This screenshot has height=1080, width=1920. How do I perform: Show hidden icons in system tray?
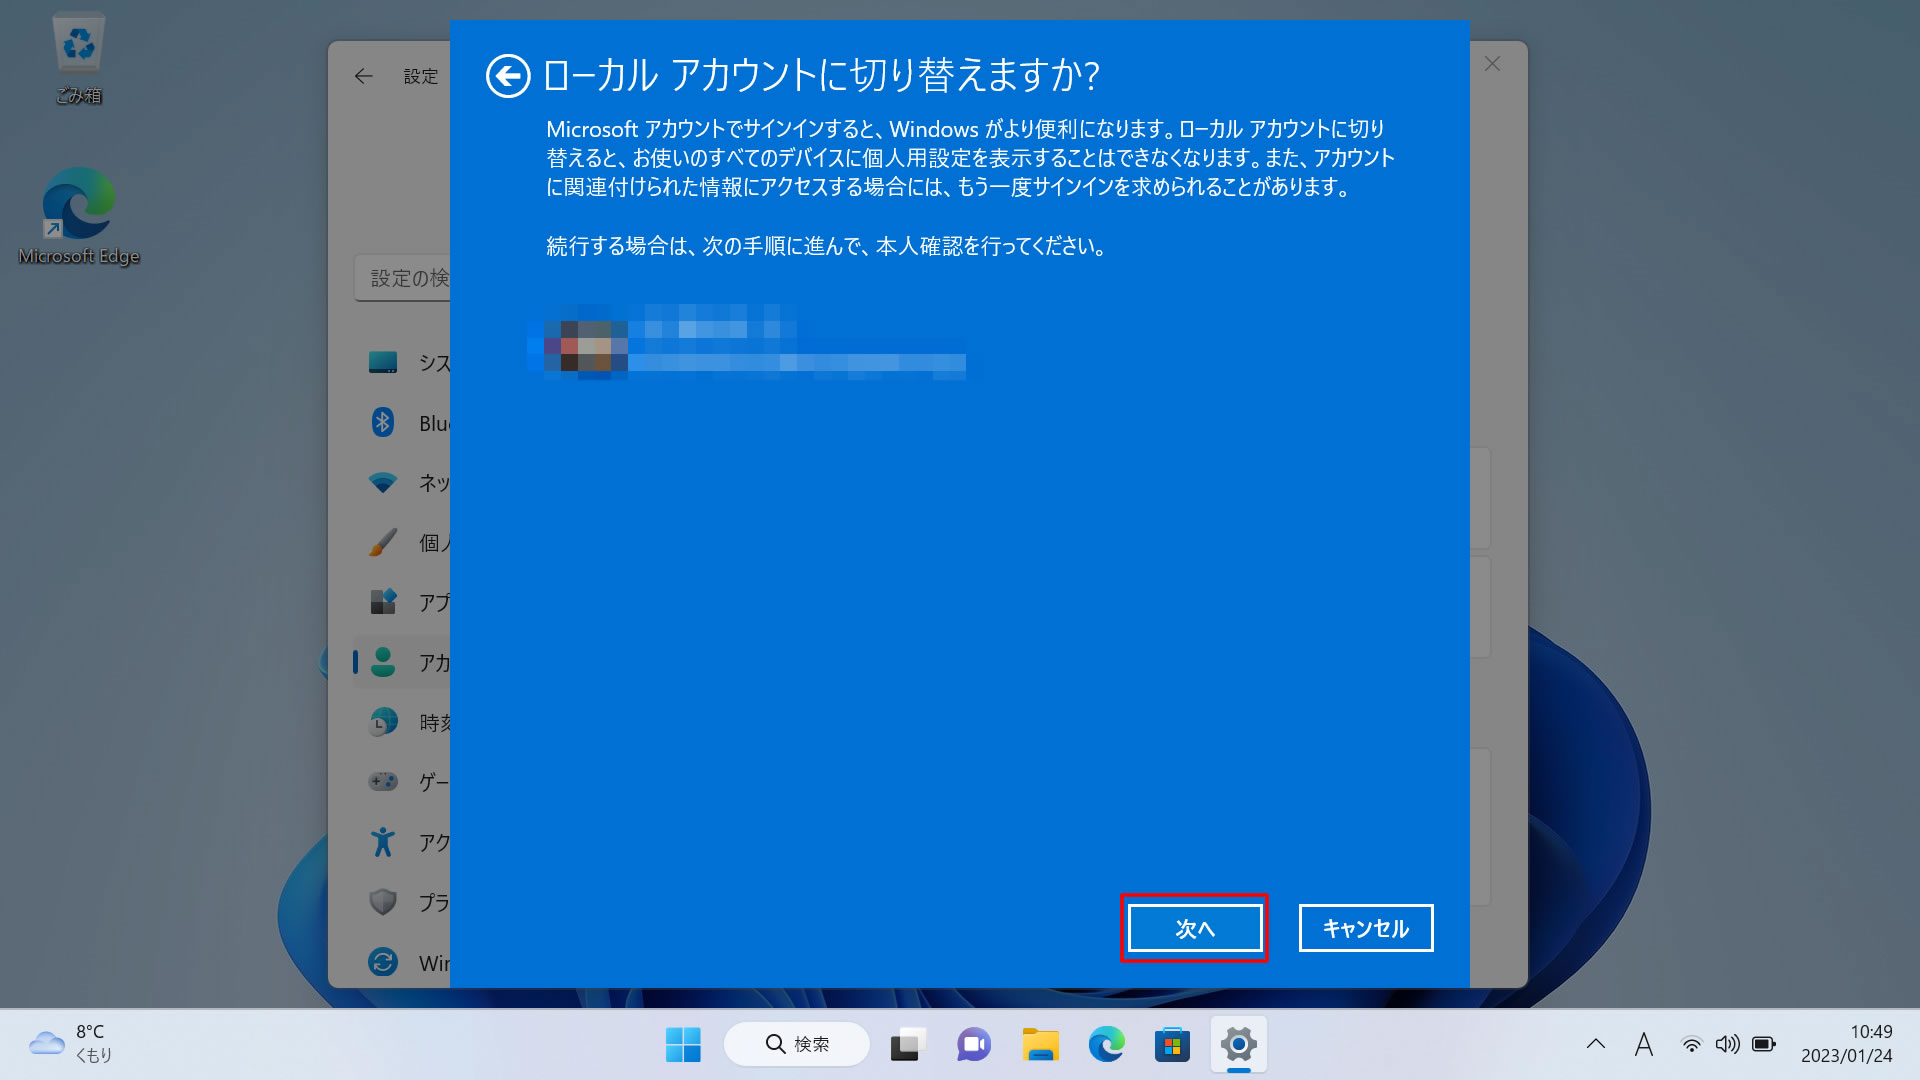1596,1044
